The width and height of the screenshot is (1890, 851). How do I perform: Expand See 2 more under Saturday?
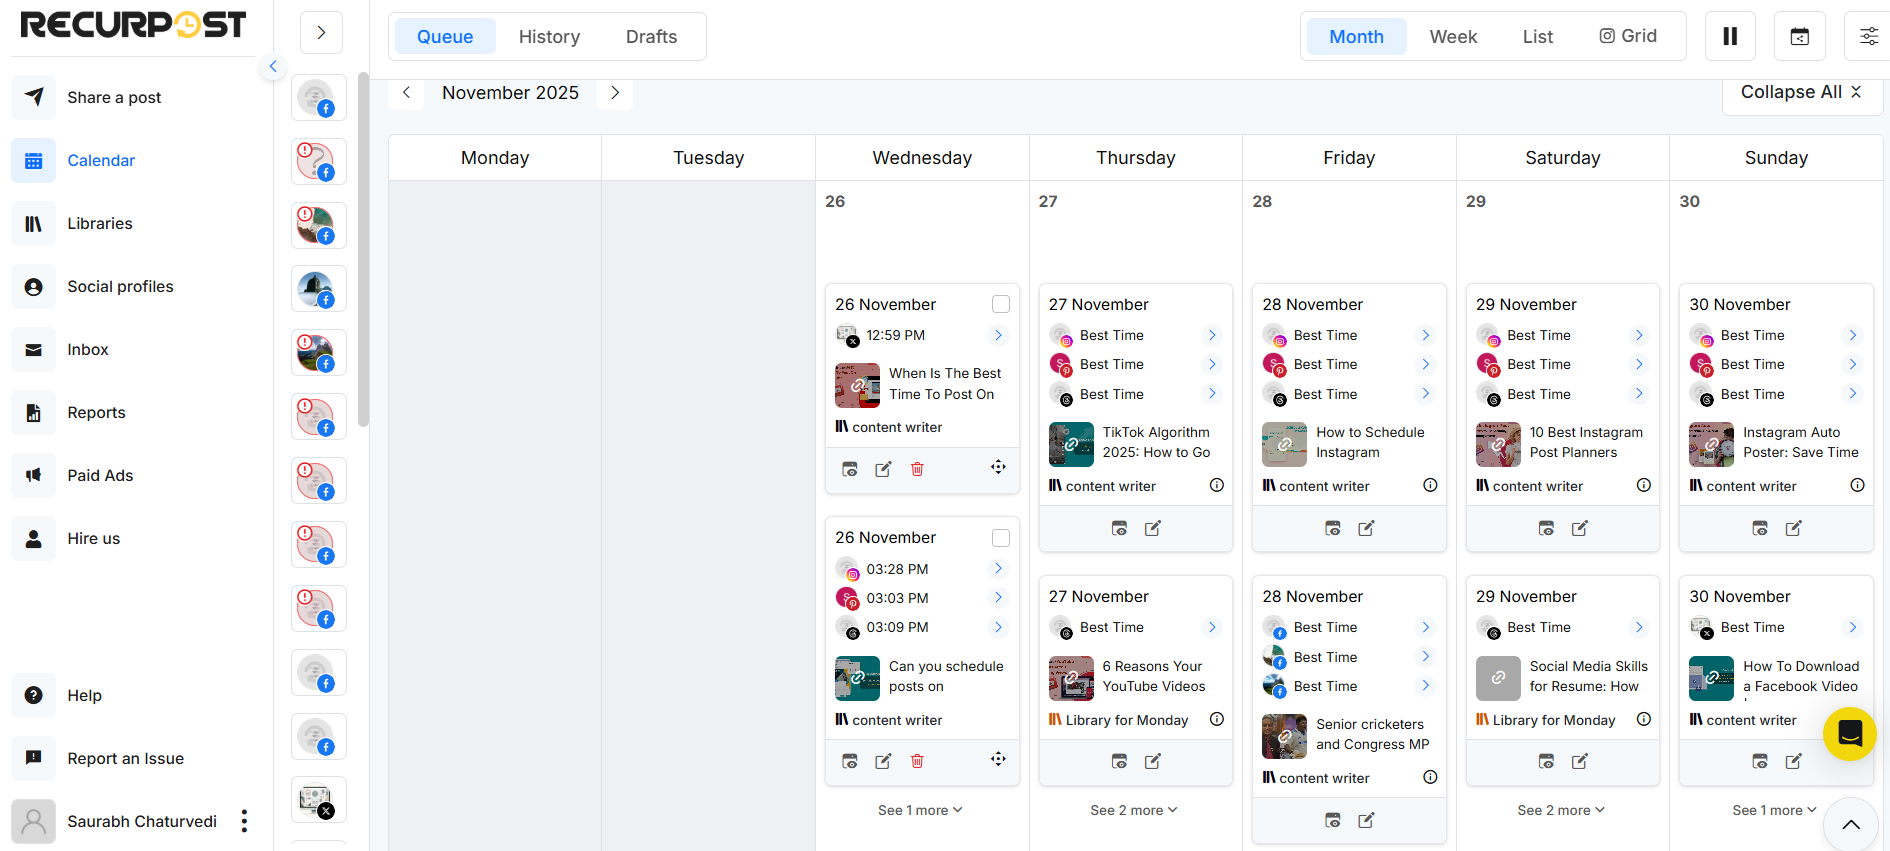pyautogui.click(x=1561, y=810)
